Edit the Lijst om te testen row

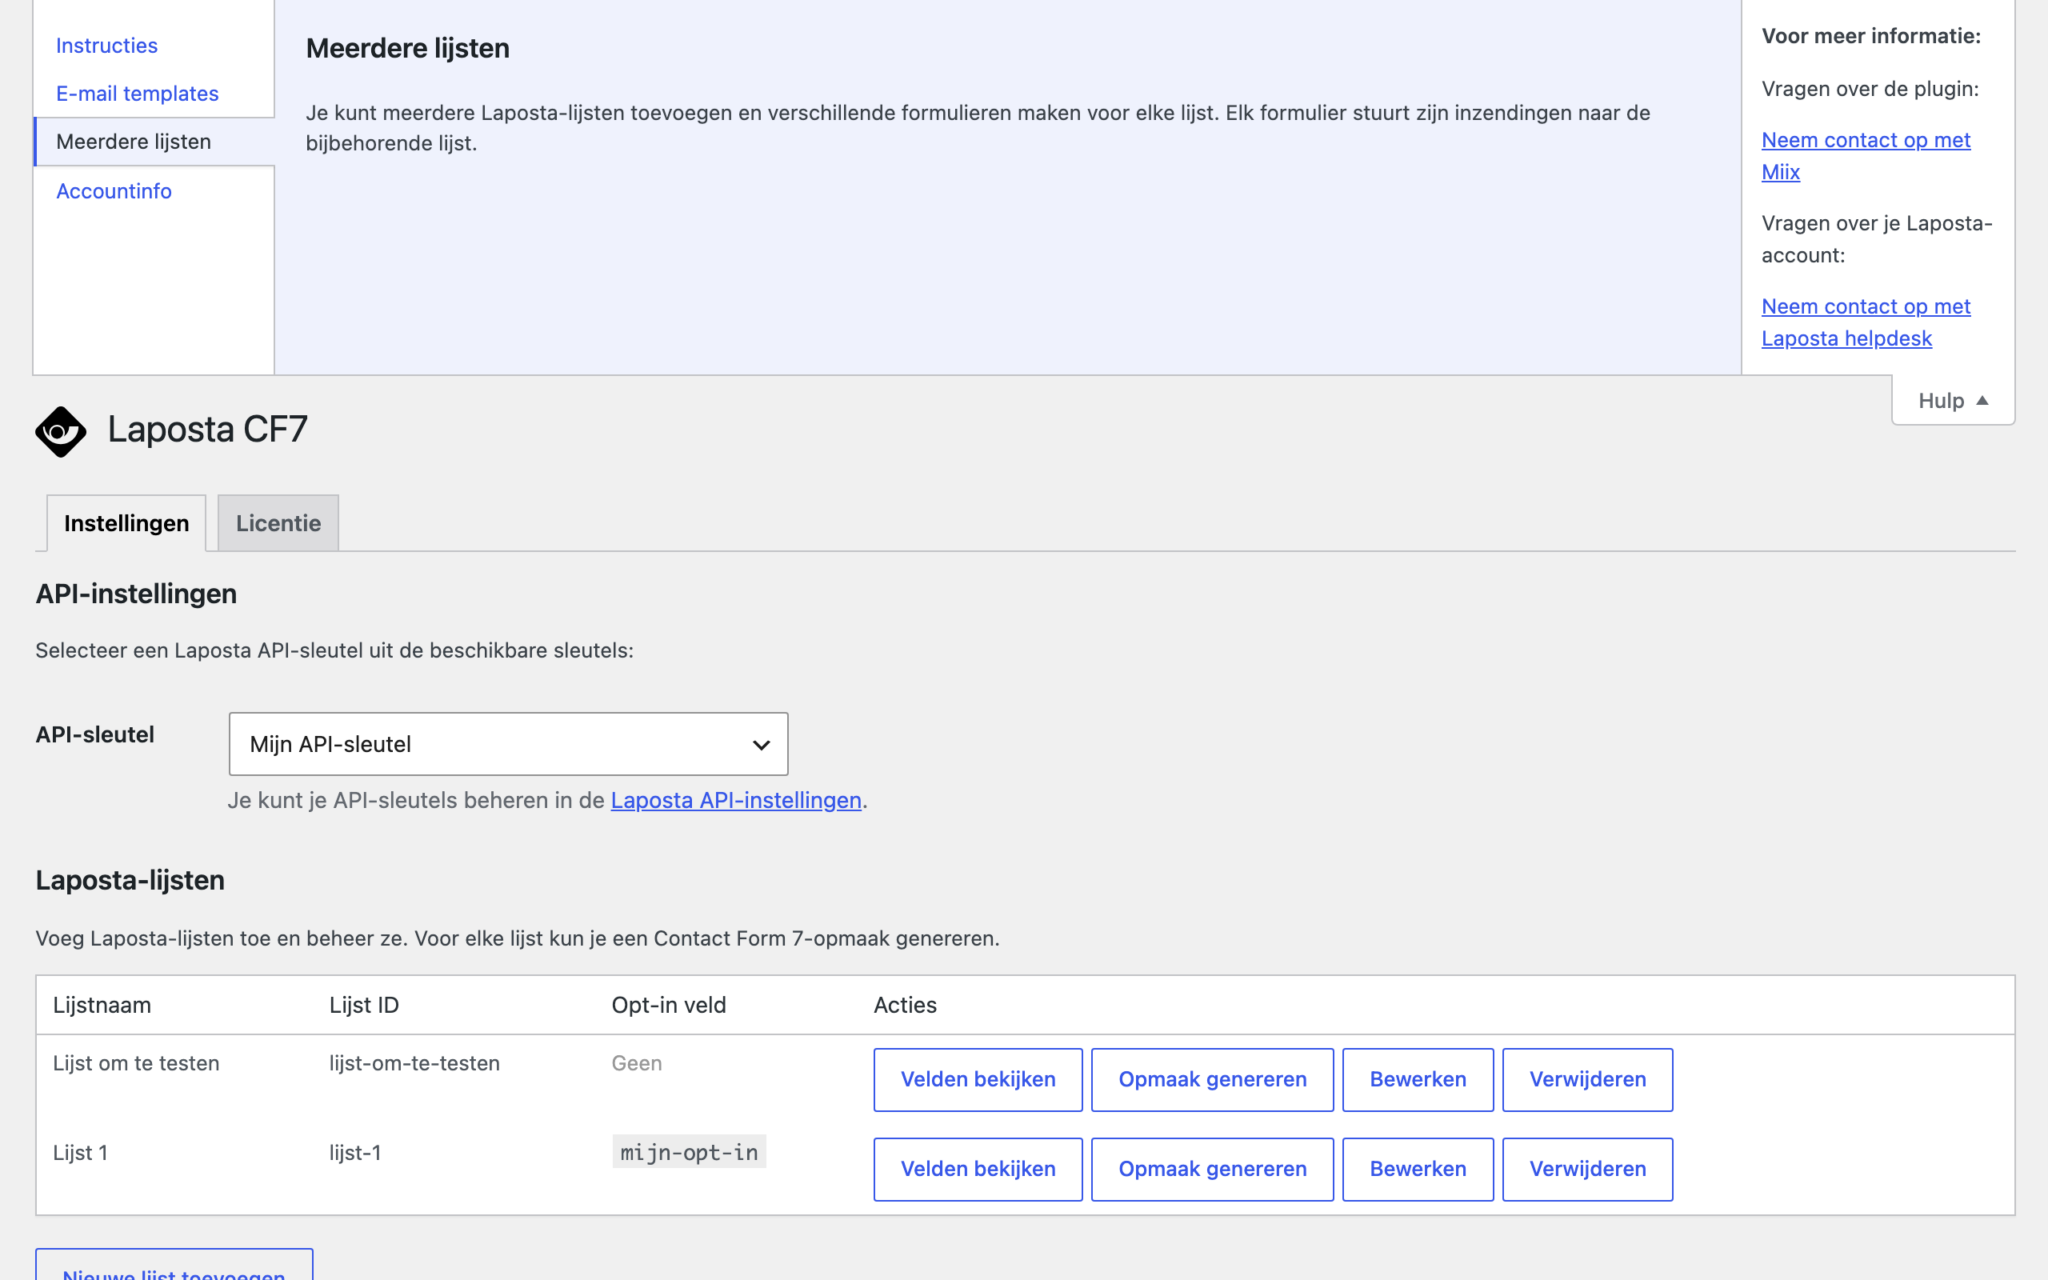click(x=1418, y=1079)
